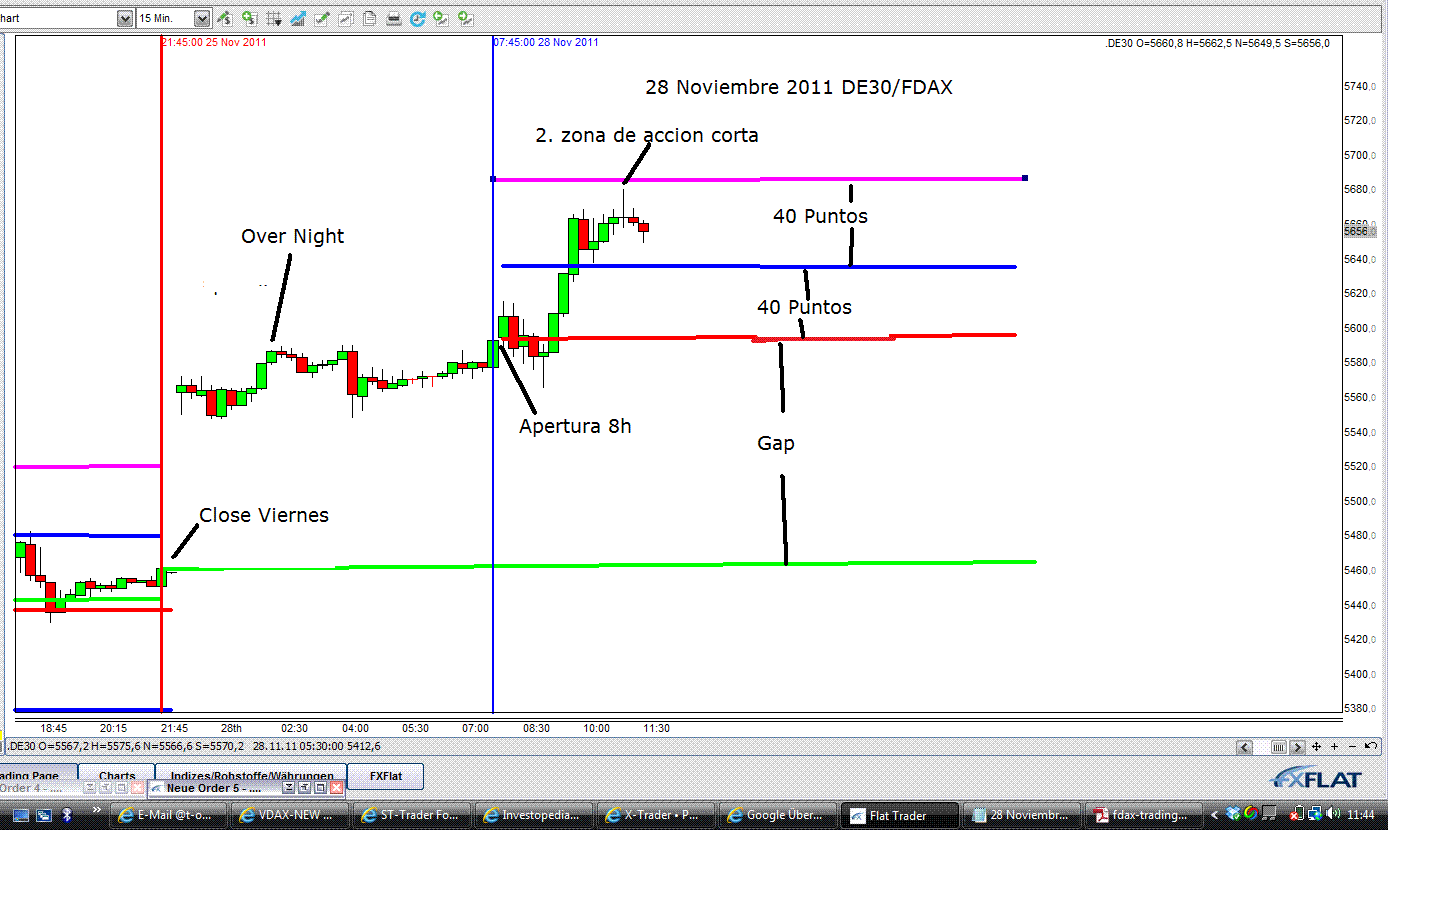This screenshot has height=900, width=1440.
Task: Select the Flat Trader taskbar button
Action: (x=899, y=815)
